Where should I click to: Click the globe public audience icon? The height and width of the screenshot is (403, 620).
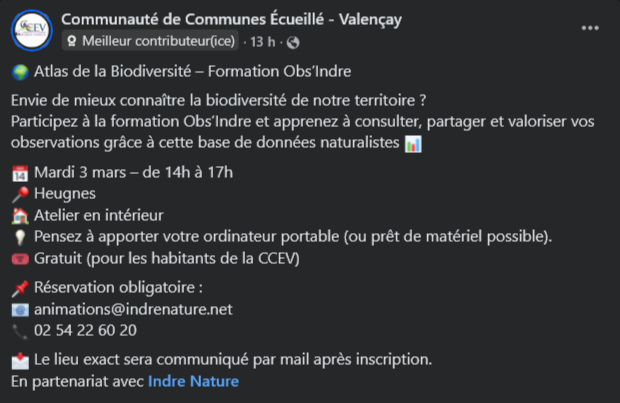[293, 42]
